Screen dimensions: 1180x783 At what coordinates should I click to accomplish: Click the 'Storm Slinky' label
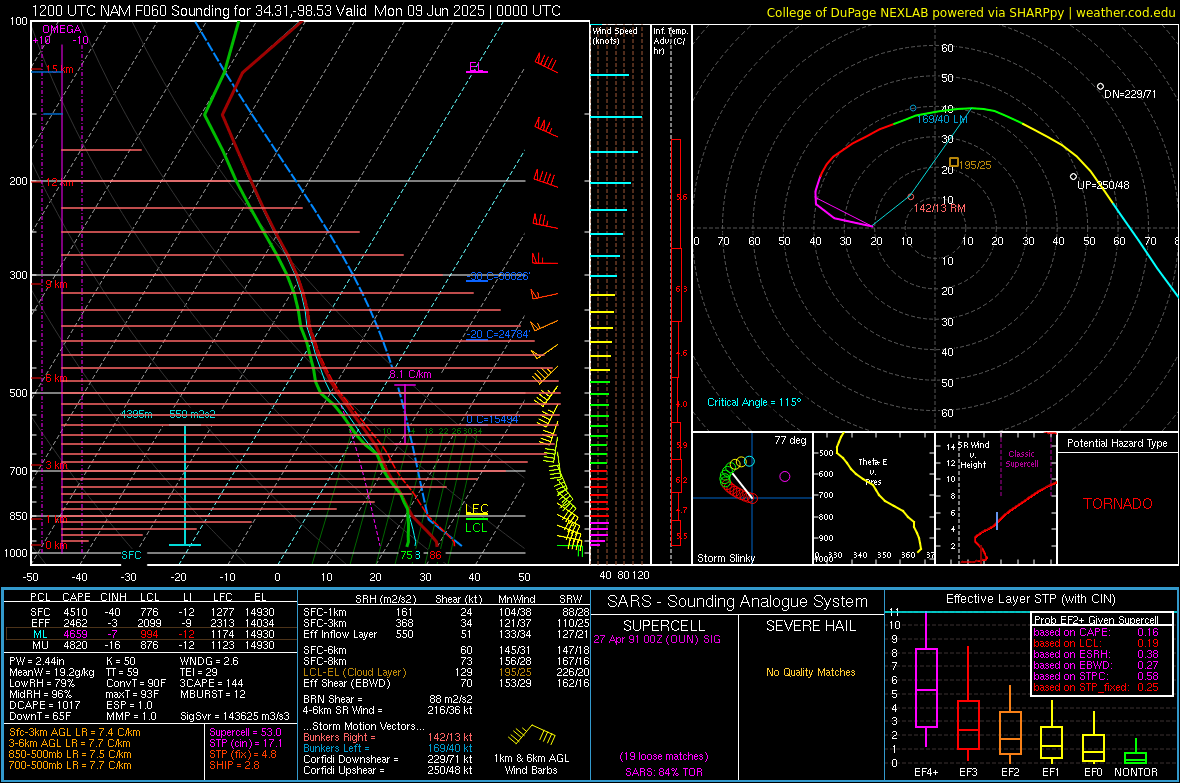point(725,558)
